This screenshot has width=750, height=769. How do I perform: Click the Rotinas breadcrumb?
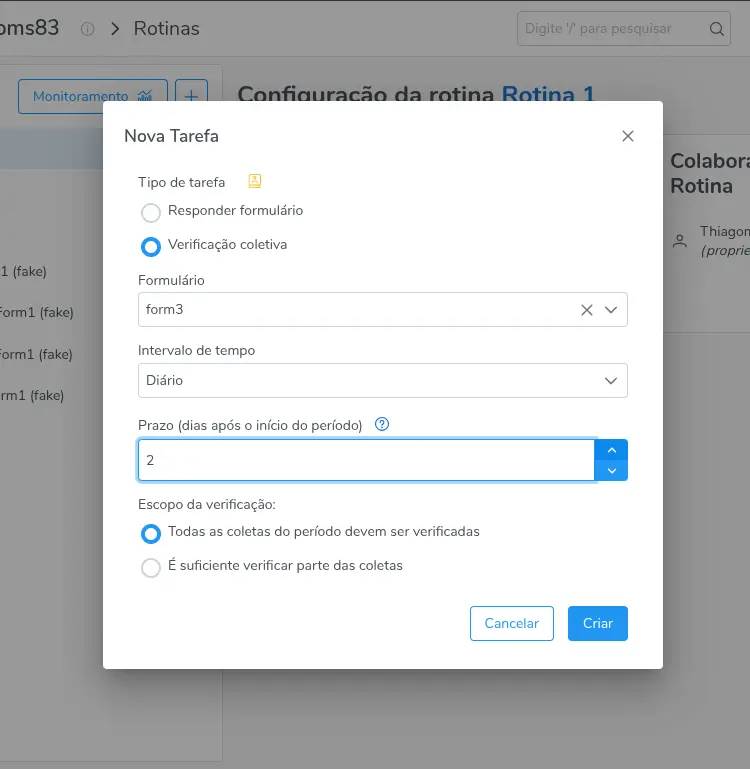(x=167, y=28)
